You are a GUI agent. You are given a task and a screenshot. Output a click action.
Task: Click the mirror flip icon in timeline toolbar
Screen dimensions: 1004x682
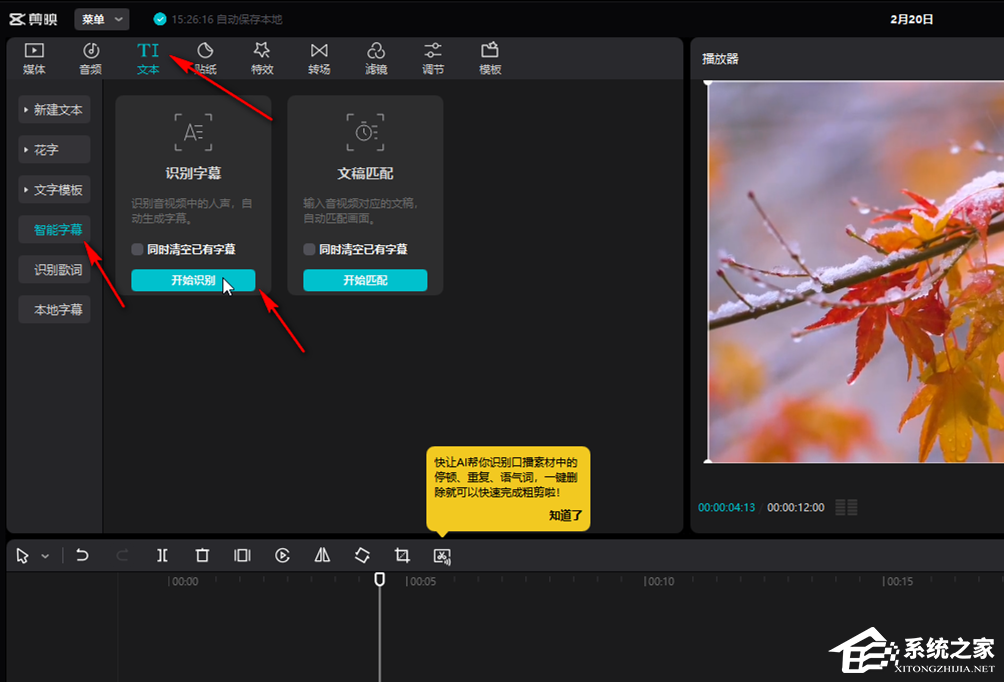tap(322, 555)
